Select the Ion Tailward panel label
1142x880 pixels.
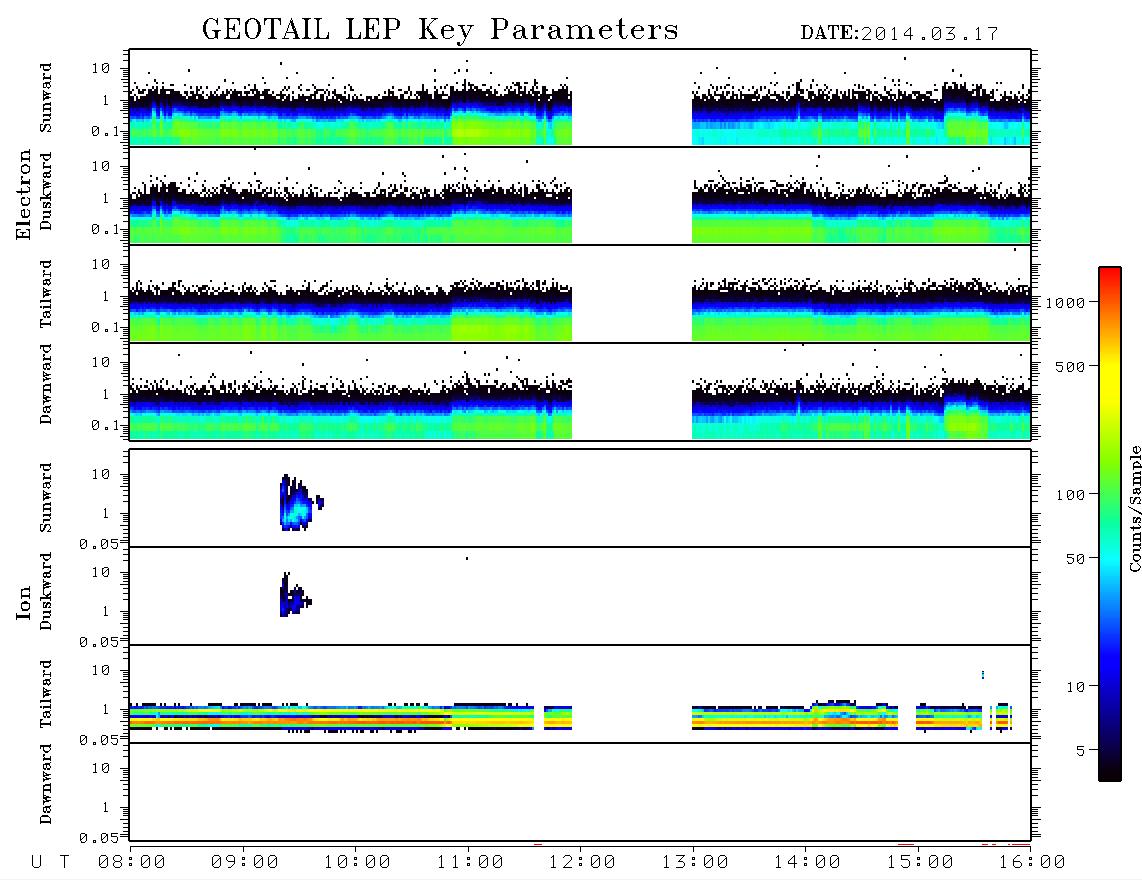point(46,694)
